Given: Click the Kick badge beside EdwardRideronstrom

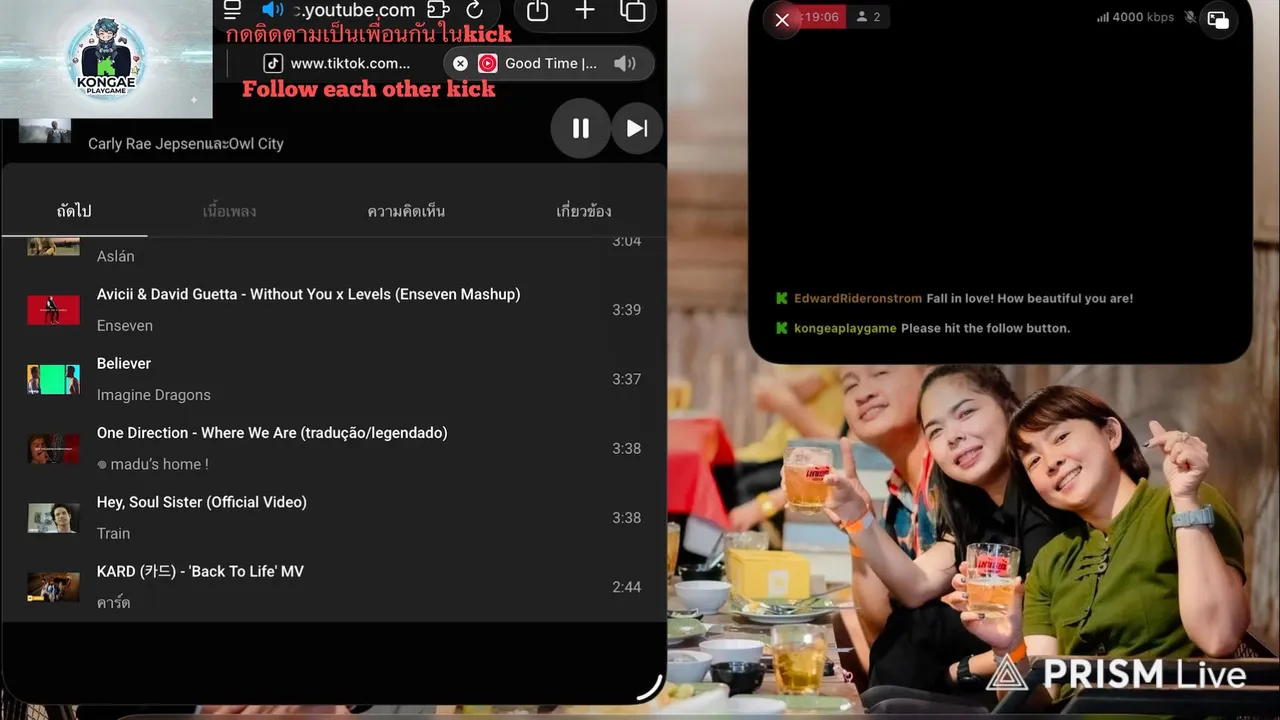Looking at the screenshot, I should [782, 298].
